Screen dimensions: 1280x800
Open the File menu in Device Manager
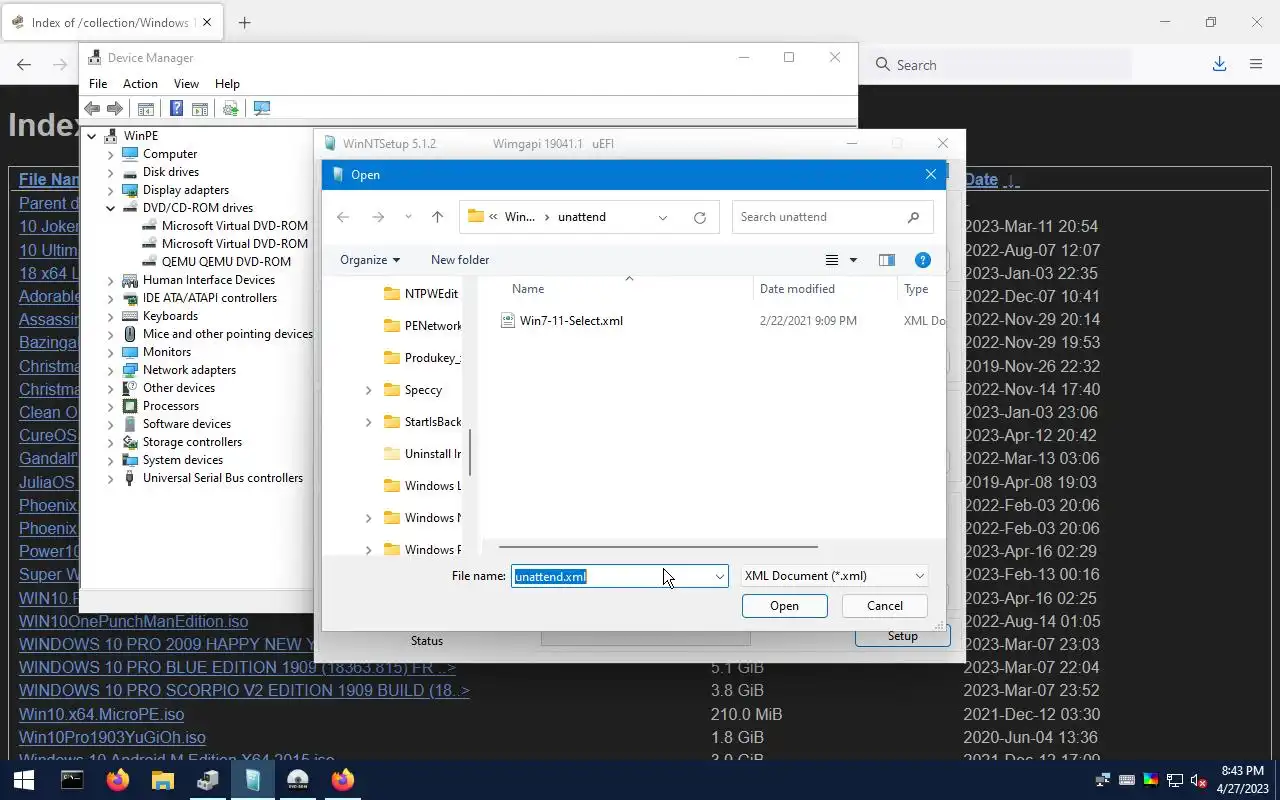coord(98,84)
